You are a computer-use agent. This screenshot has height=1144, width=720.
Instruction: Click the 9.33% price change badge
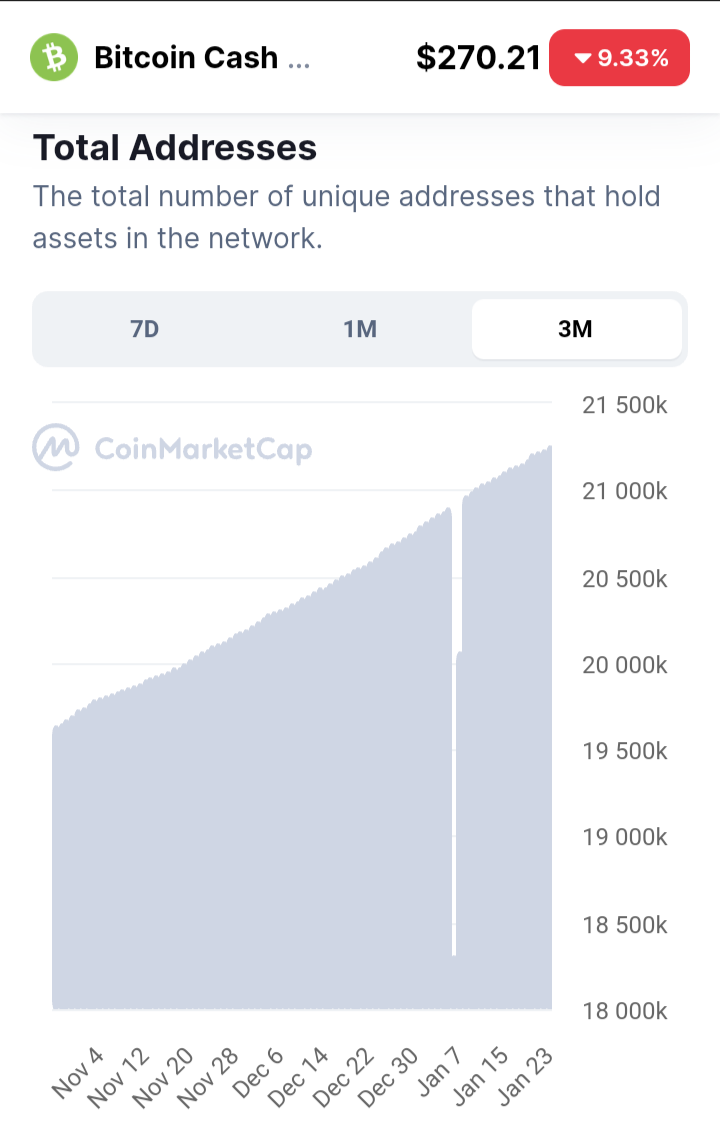[619, 58]
